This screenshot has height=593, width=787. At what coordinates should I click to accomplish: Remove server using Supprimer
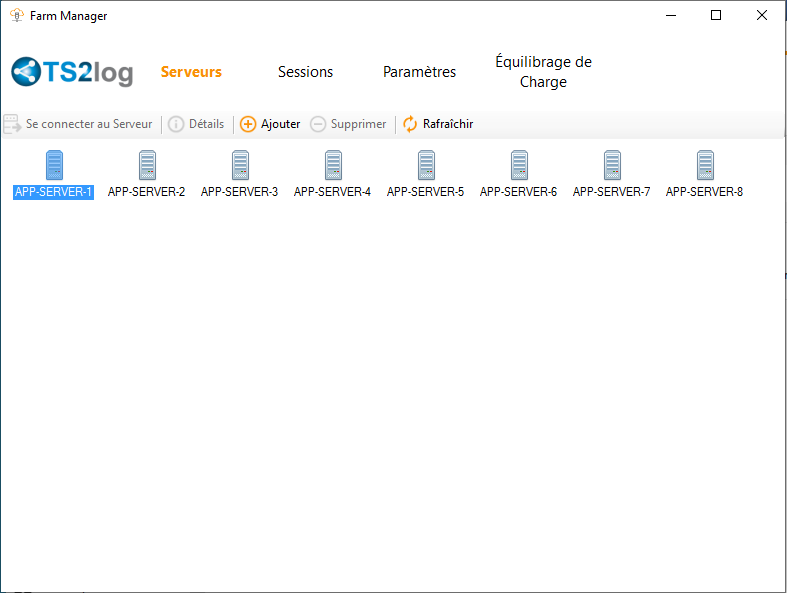tap(348, 124)
